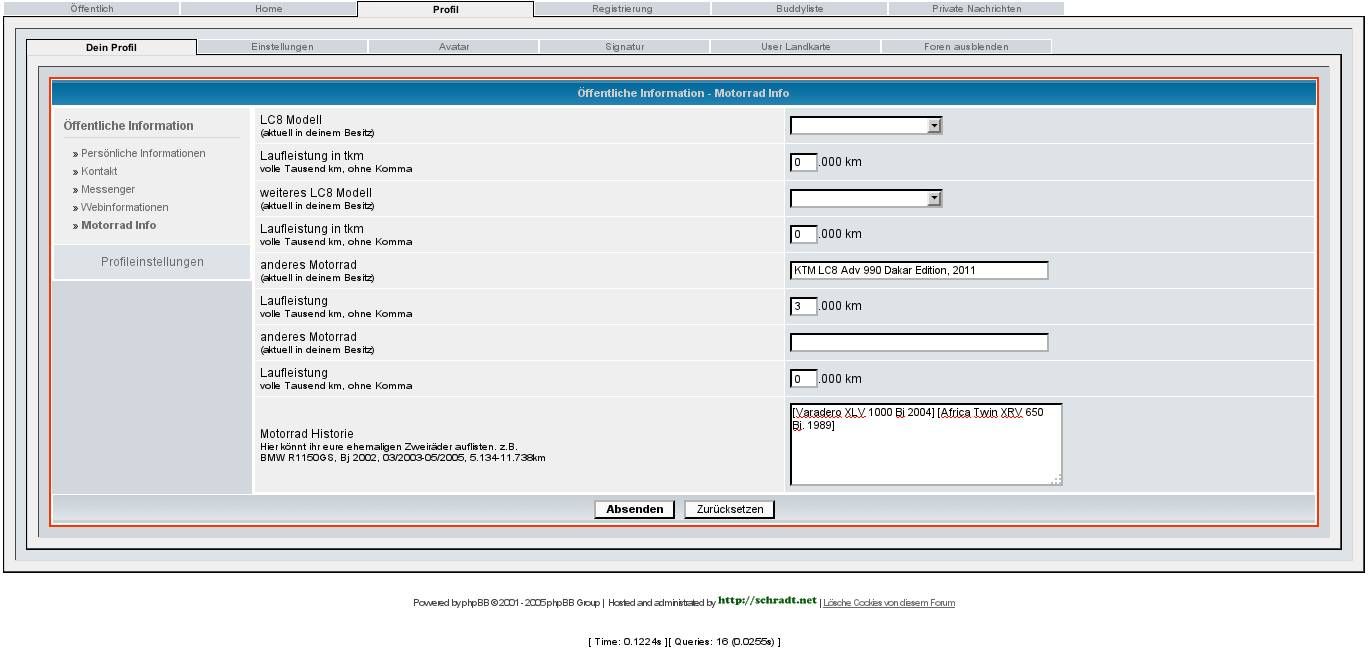Open the Kontakt sidebar link
Image resolution: width=1370 pixels, height=651 pixels.
click(99, 172)
